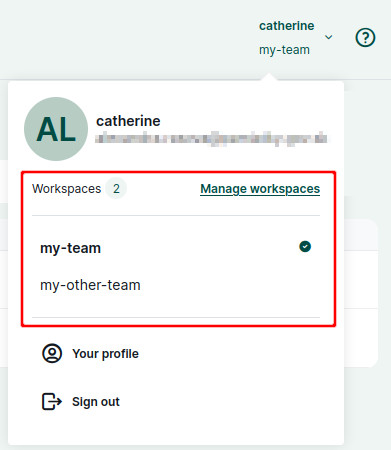Open the Manage workspaces link
Screen dimensions: 391x450
(260, 189)
